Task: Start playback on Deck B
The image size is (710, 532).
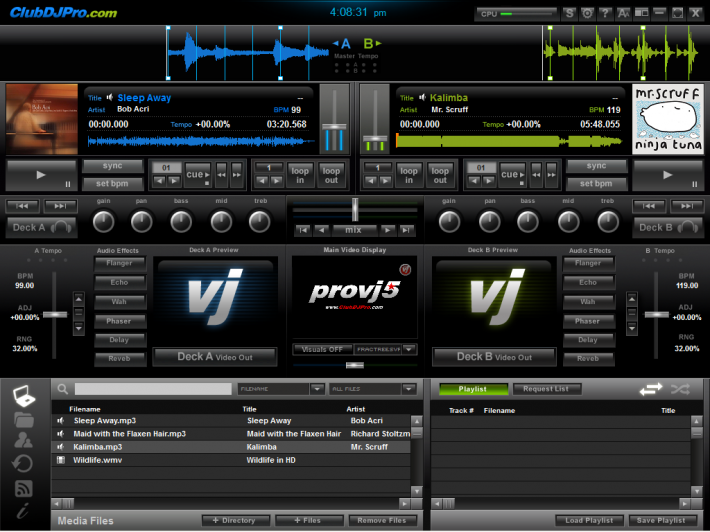Action: click(668, 175)
